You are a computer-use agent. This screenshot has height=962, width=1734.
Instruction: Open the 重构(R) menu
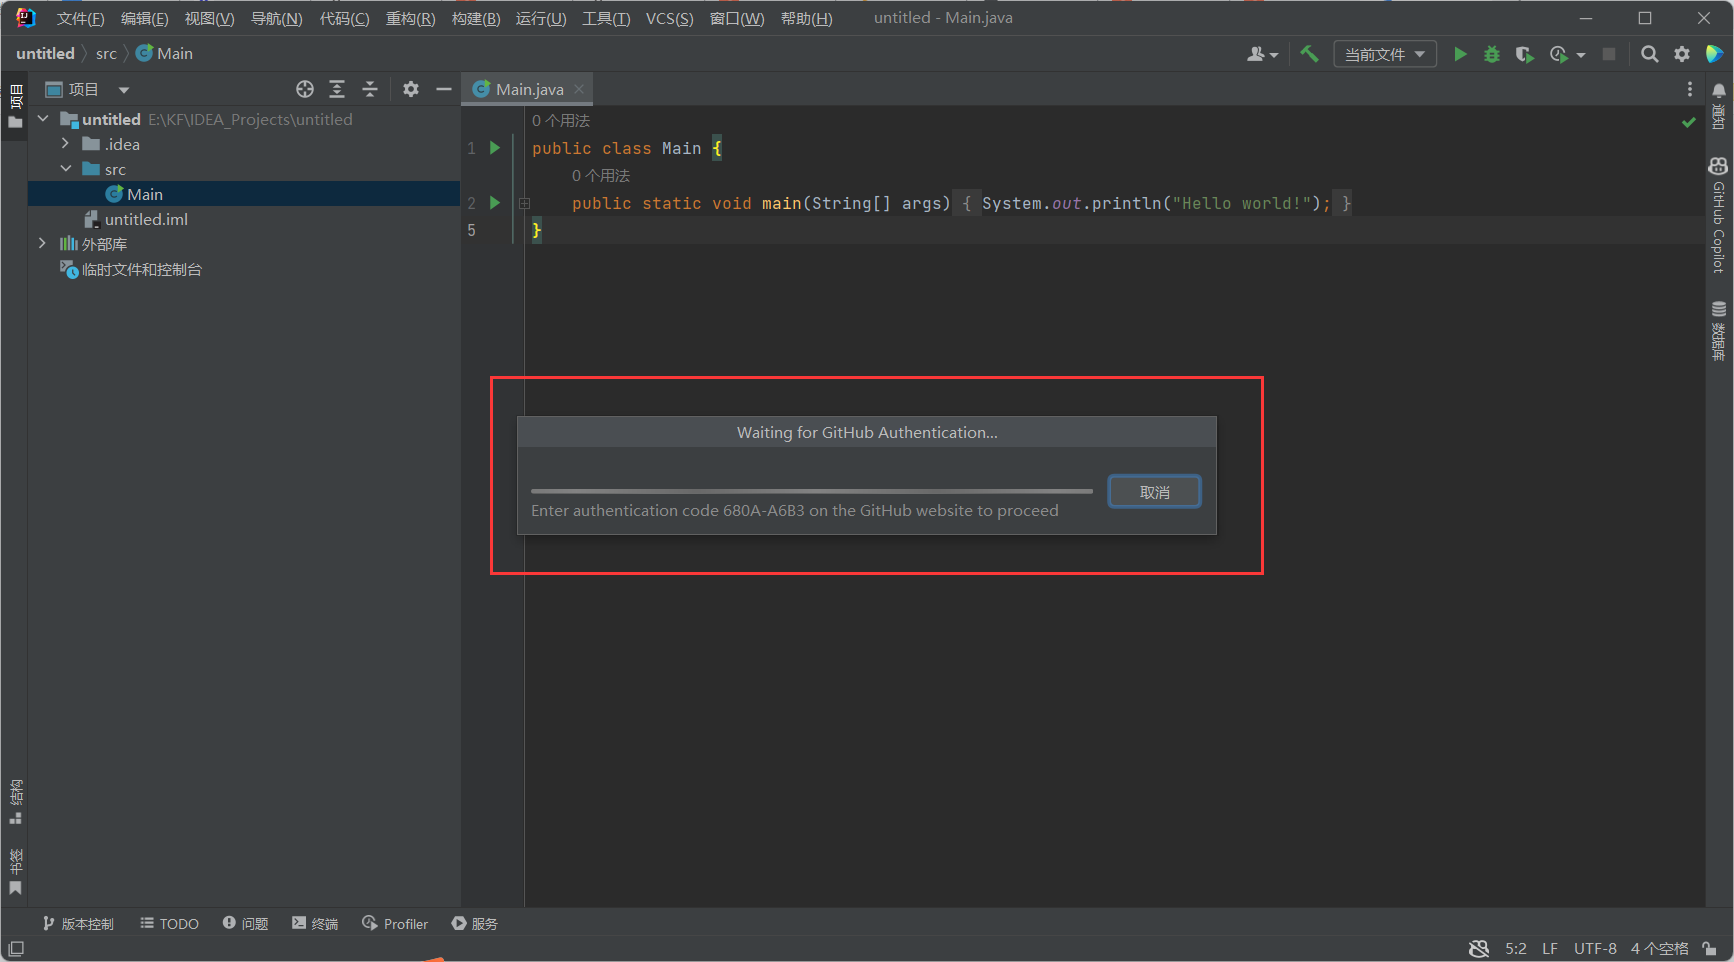410,18
